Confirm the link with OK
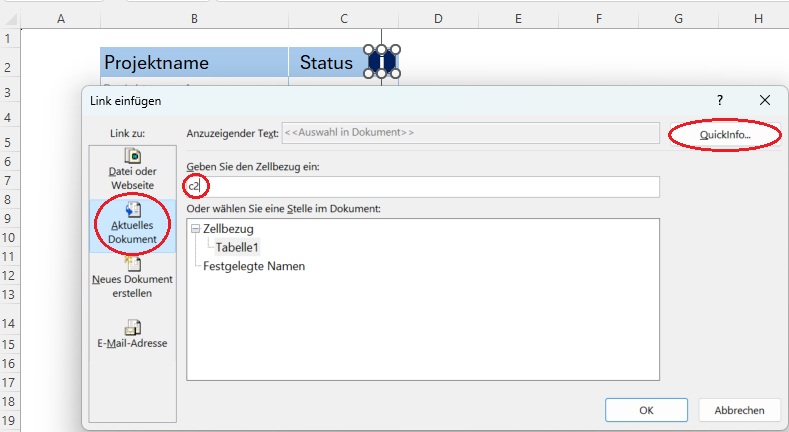Image resolution: width=789 pixels, height=432 pixels. [x=646, y=410]
